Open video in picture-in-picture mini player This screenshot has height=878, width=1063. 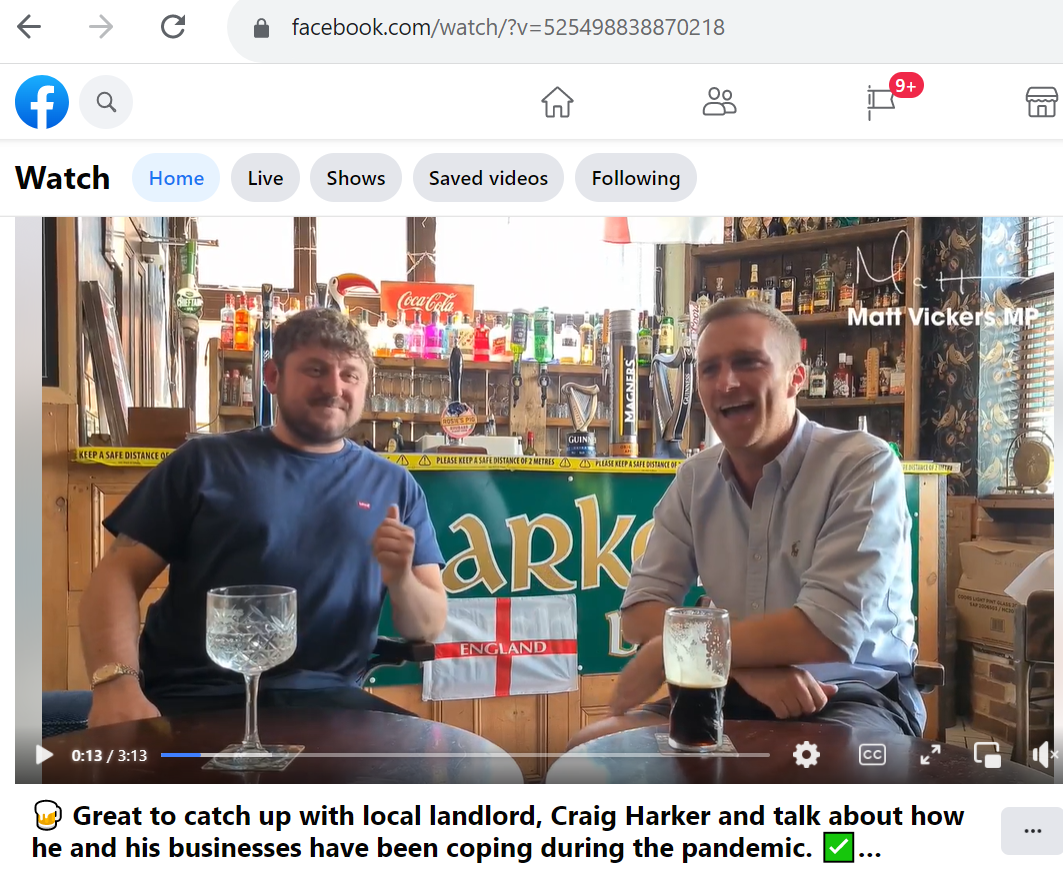[x=987, y=755]
